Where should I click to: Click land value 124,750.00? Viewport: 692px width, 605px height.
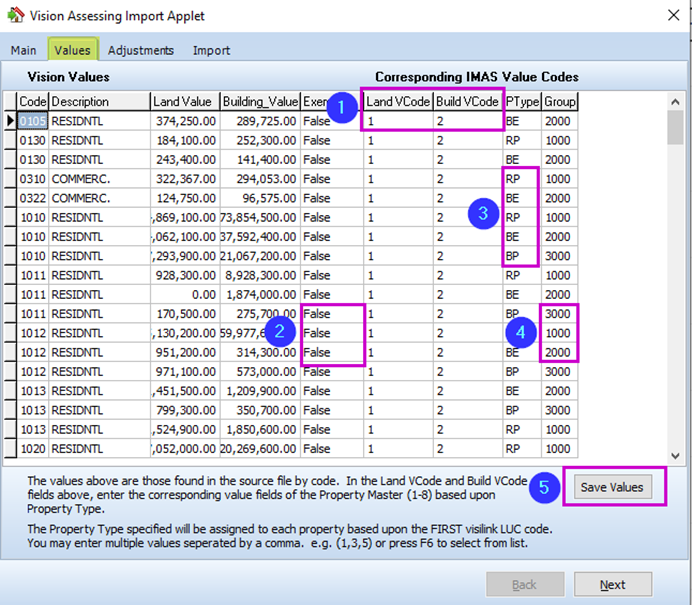coord(185,198)
